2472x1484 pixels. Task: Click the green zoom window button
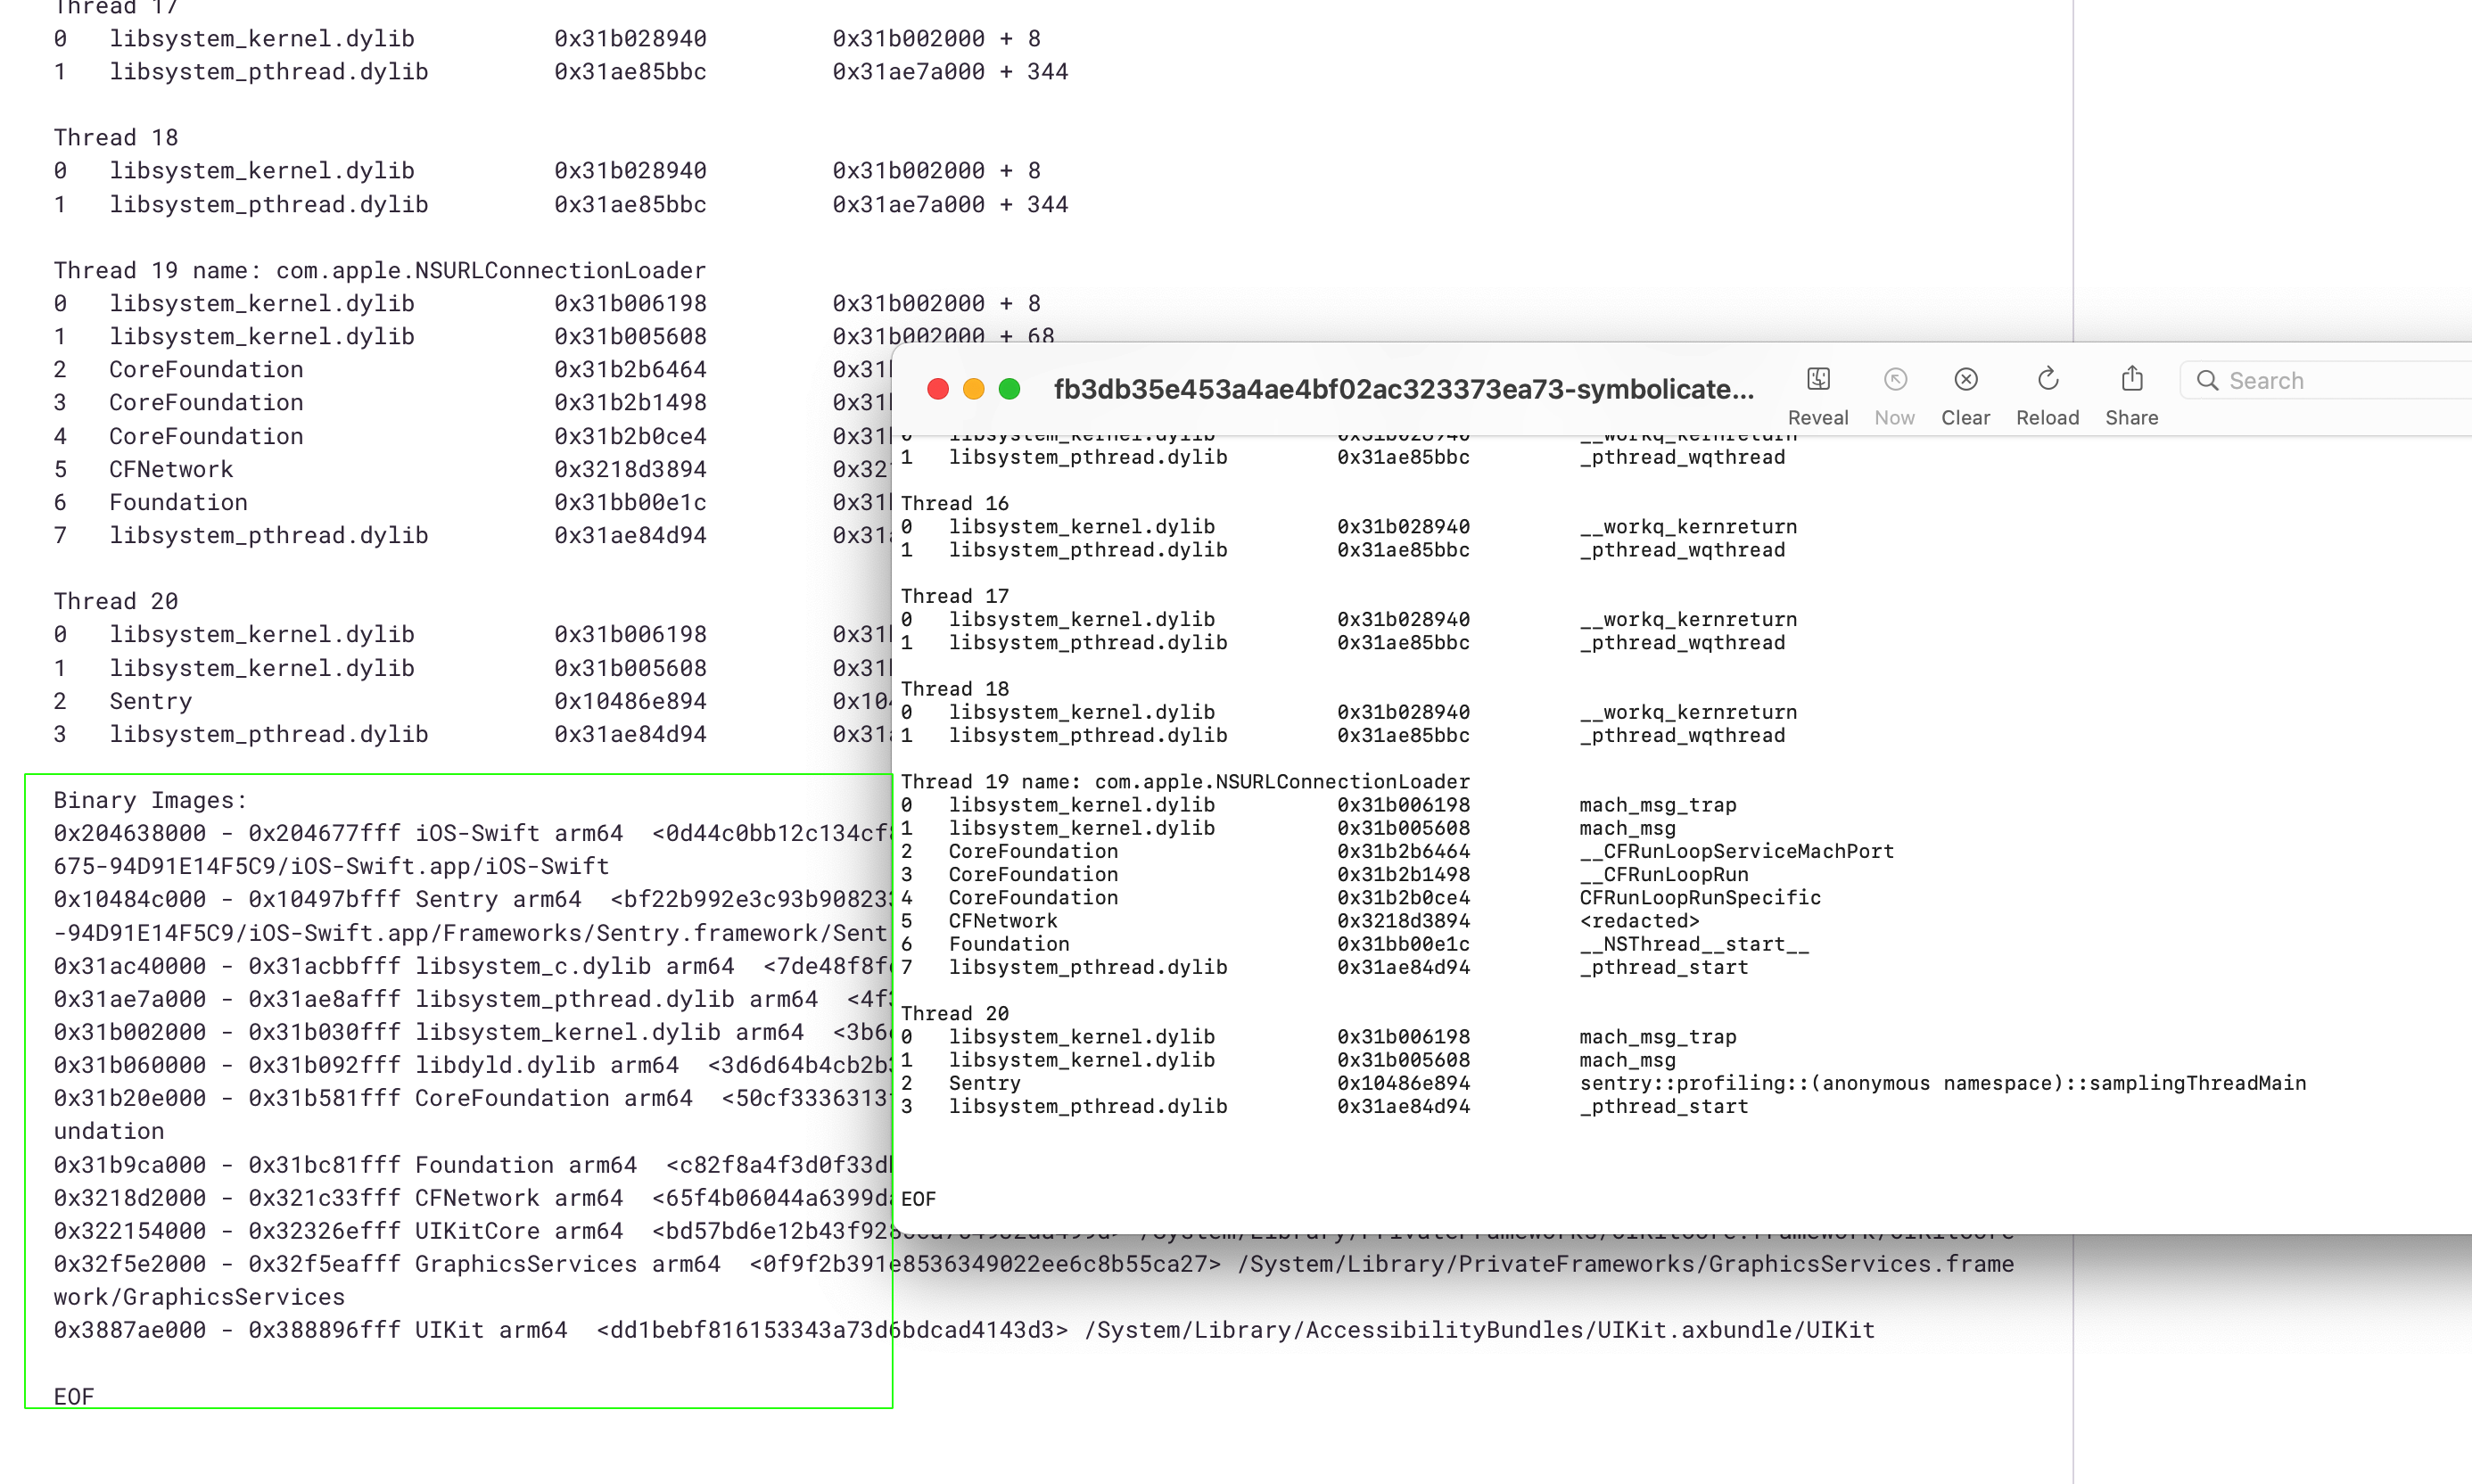point(1010,389)
